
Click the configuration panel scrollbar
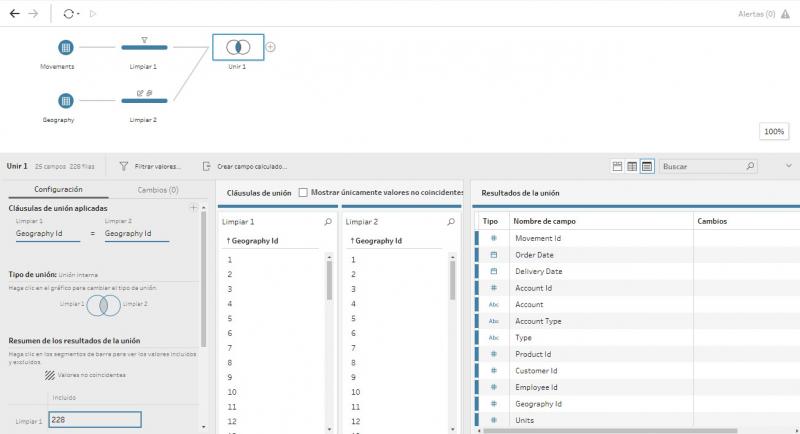coord(204,279)
